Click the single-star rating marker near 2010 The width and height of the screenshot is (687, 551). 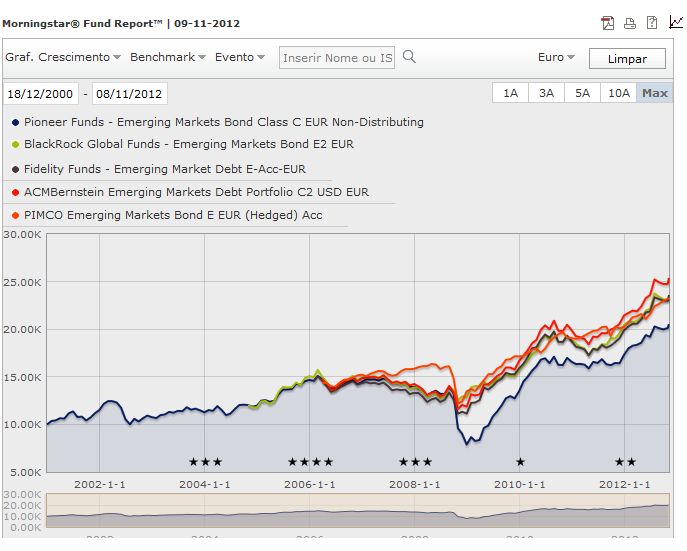pyautogui.click(x=521, y=462)
